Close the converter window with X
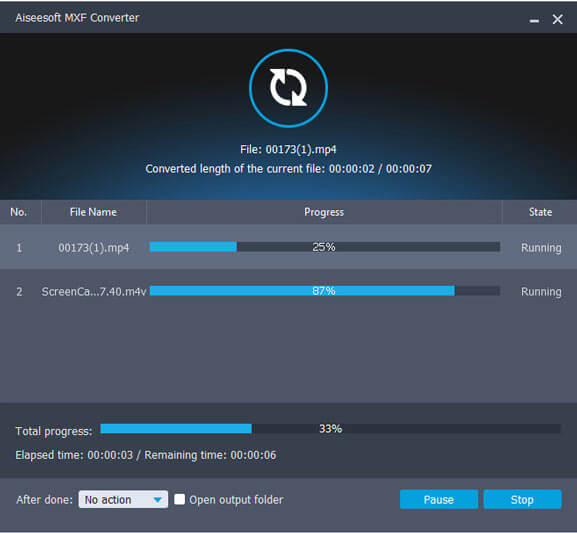Viewport: 577px width, 533px height. click(x=557, y=19)
